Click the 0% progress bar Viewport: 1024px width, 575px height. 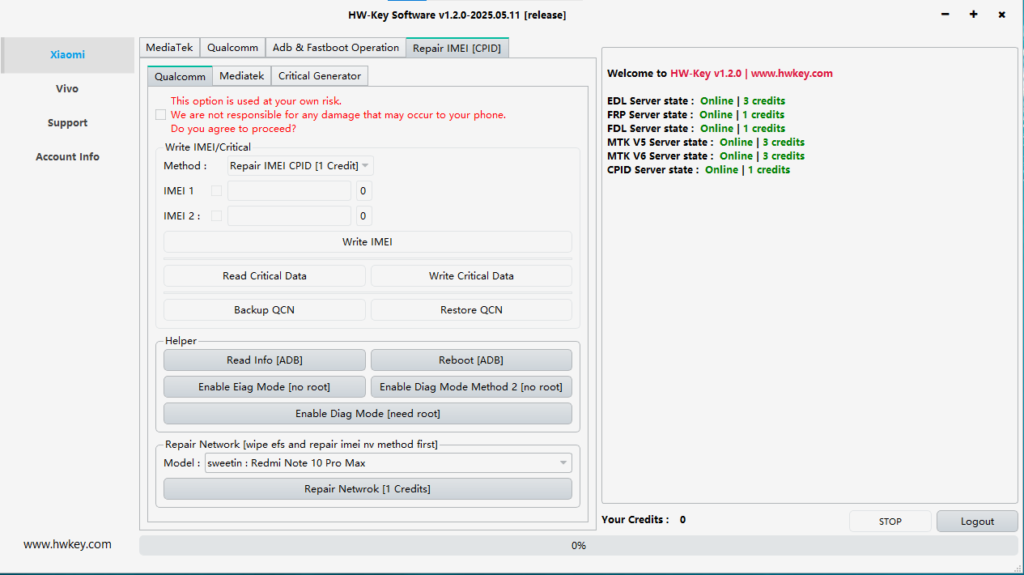pos(579,546)
